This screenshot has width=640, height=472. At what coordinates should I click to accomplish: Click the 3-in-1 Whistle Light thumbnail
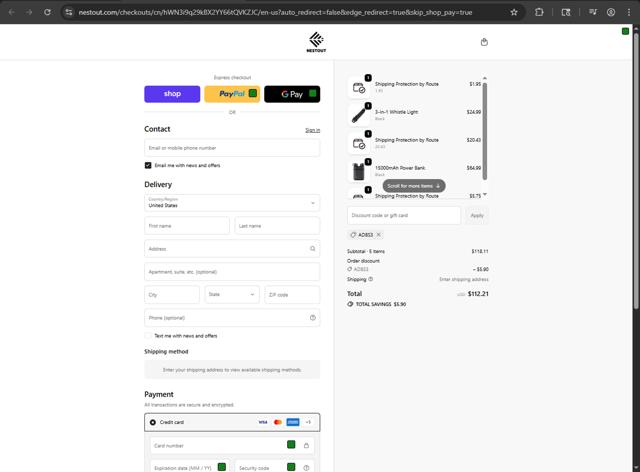tap(358, 115)
